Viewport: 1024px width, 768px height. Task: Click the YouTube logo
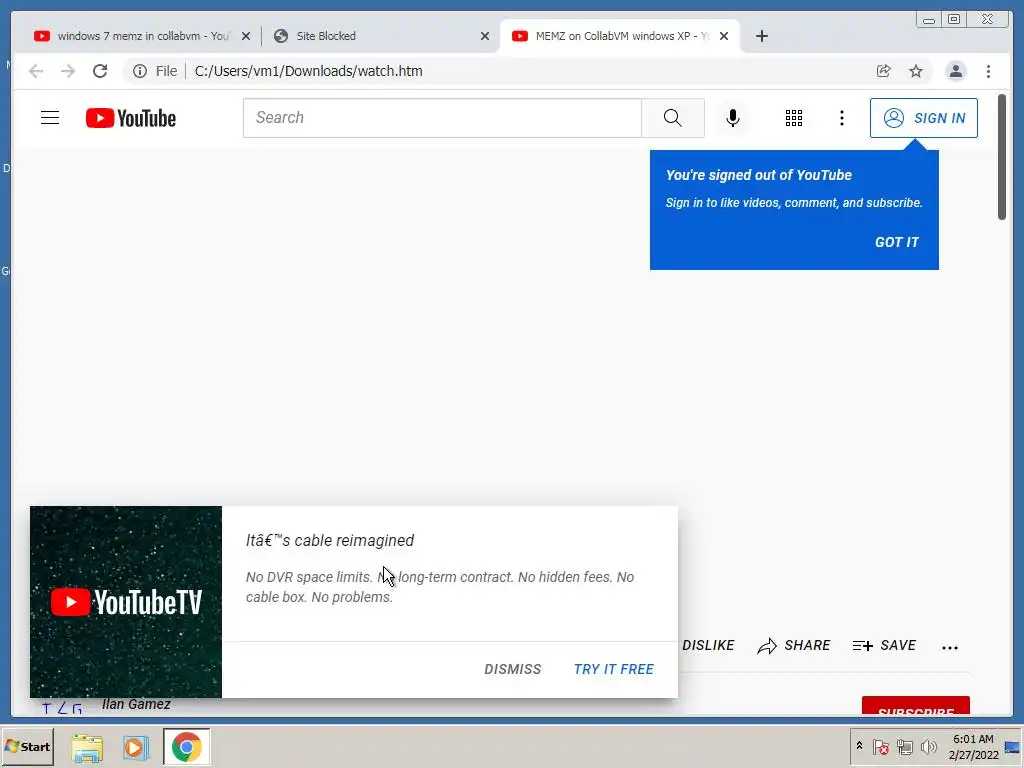pyautogui.click(x=131, y=118)
